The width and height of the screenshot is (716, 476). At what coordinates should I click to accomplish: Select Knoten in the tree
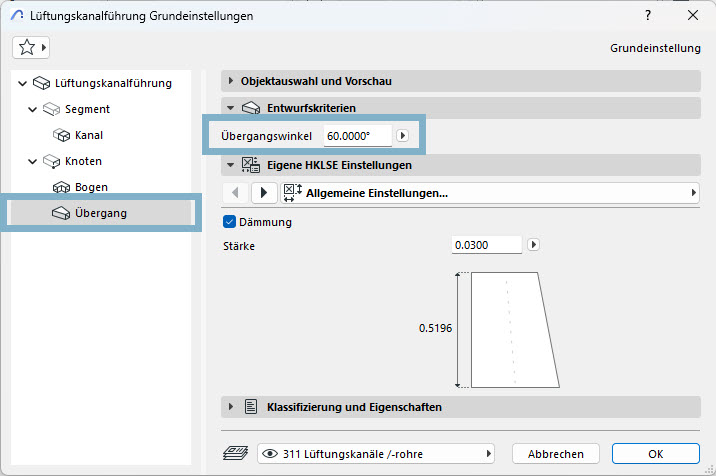tap(84, 161)
